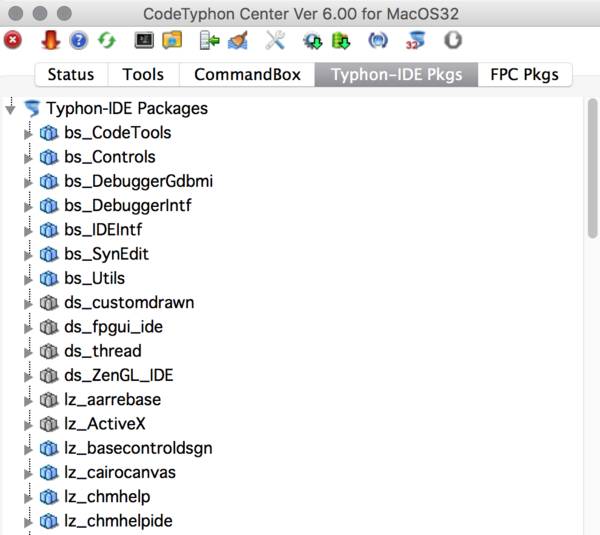The image size is (600, 535).
Task: Click the package icon beside bs_SynEdit
Action: (49, 254)
